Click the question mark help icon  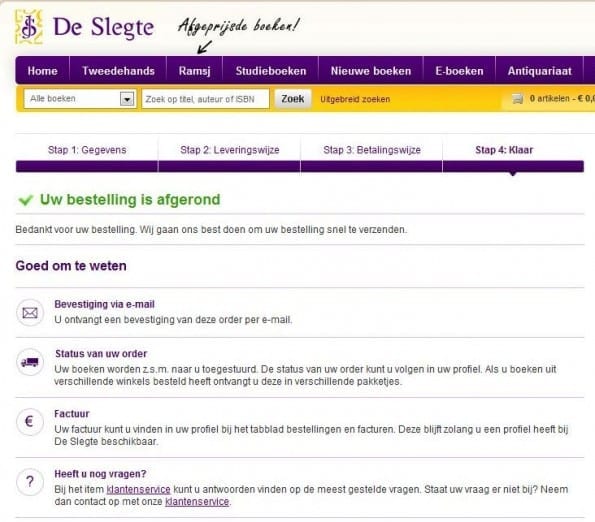coord(30,482)
